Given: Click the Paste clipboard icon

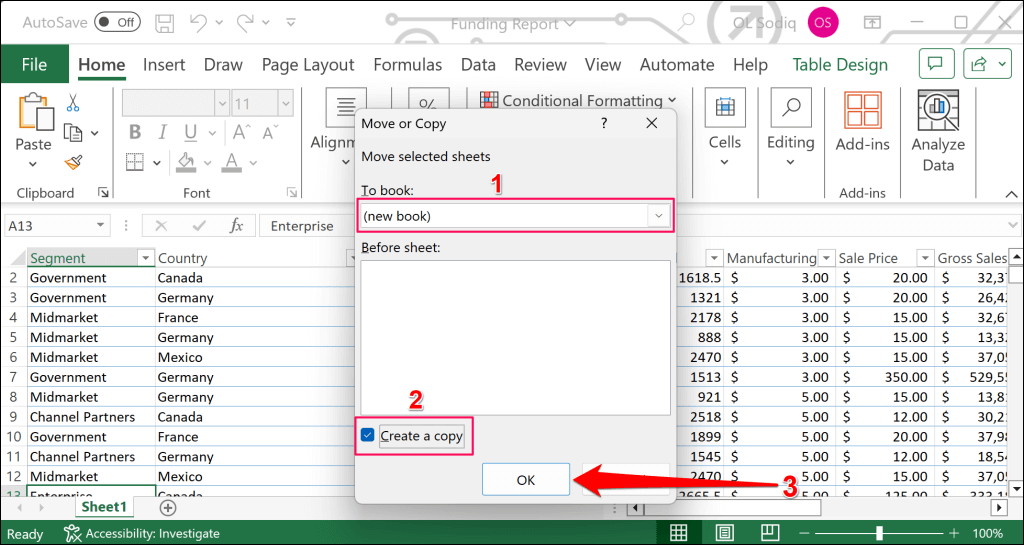Looking at the screenshot, I should (36, 112).
